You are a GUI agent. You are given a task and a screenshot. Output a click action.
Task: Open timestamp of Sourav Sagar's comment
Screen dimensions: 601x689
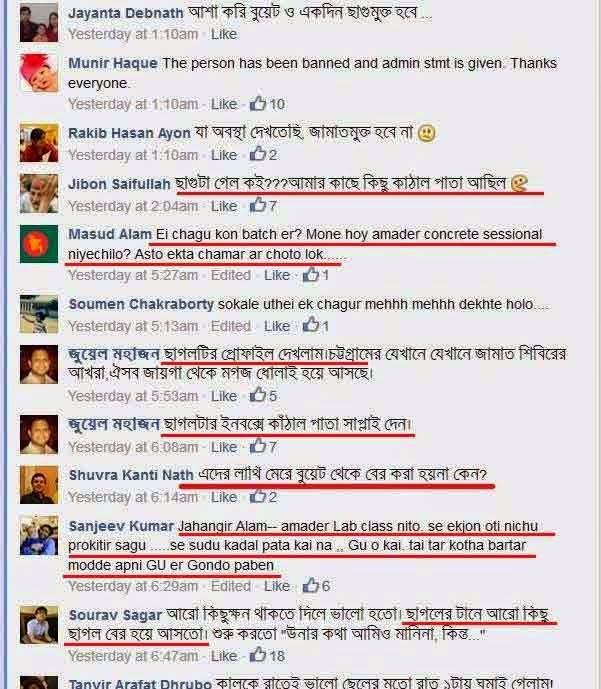pos(133,656)
